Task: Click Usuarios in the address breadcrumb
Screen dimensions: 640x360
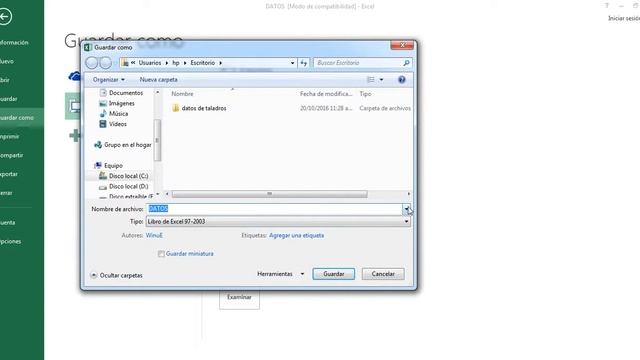Action: coord(150,63)
